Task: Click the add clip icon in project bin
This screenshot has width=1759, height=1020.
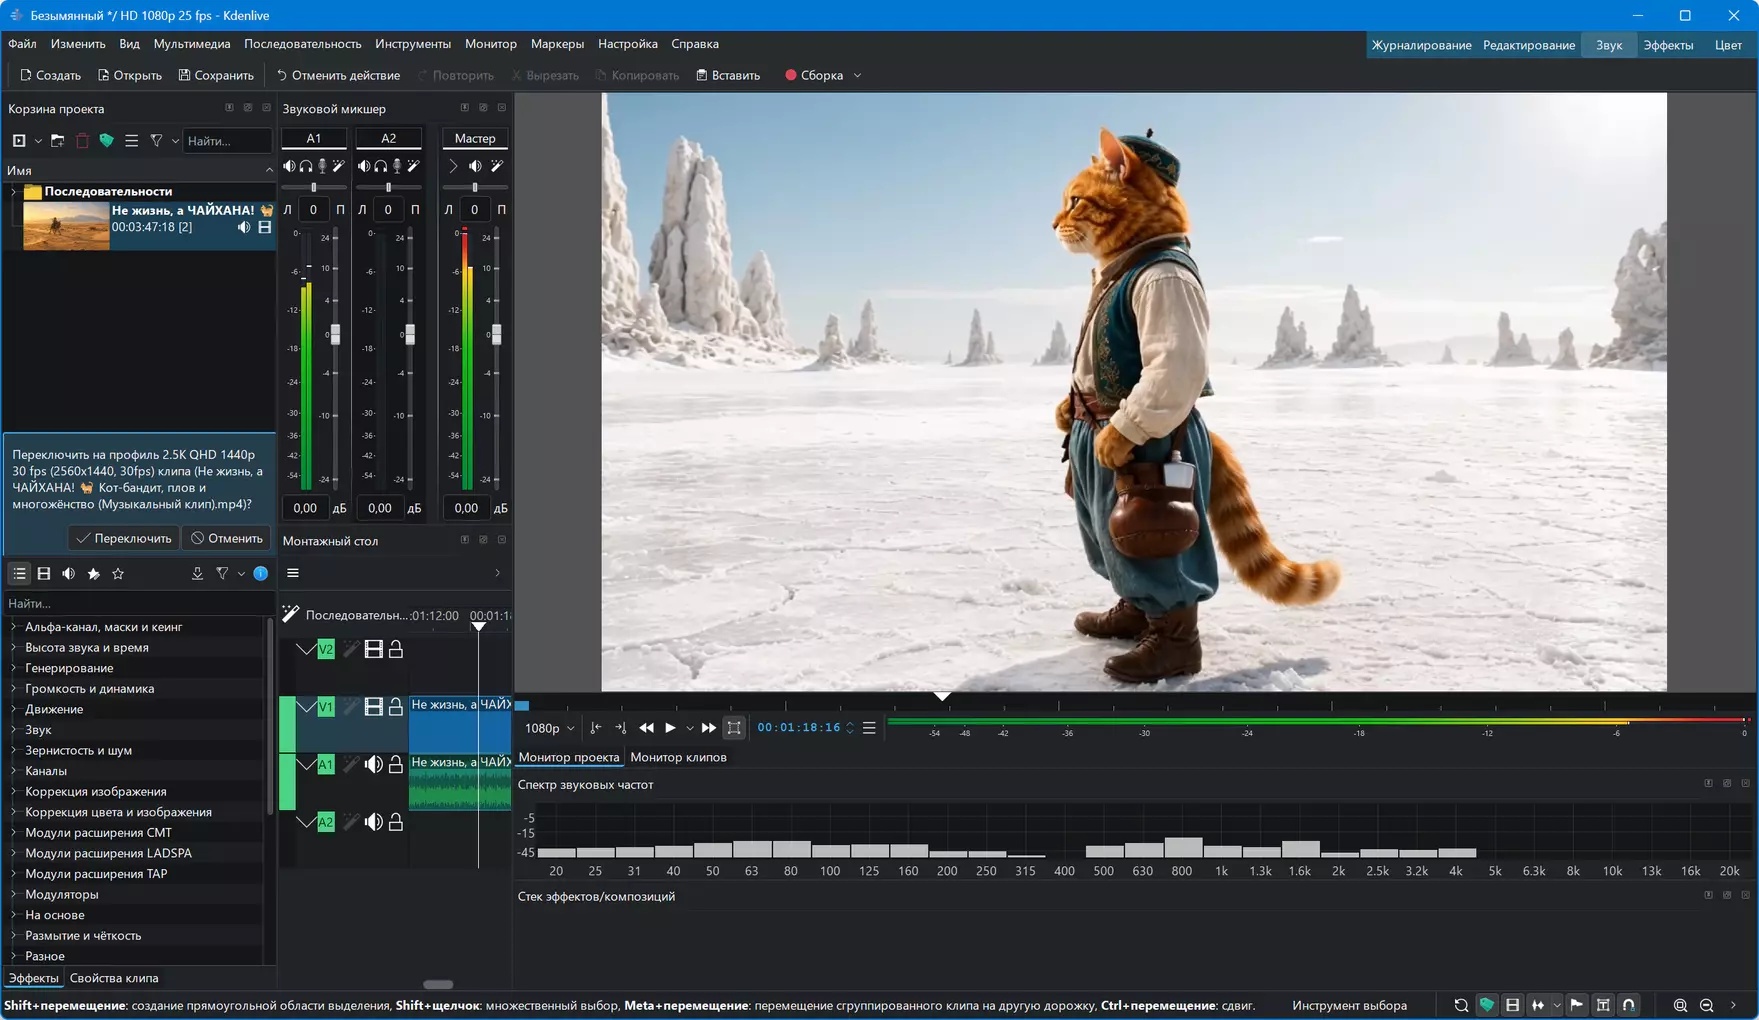Action: (x=18, y=141)
